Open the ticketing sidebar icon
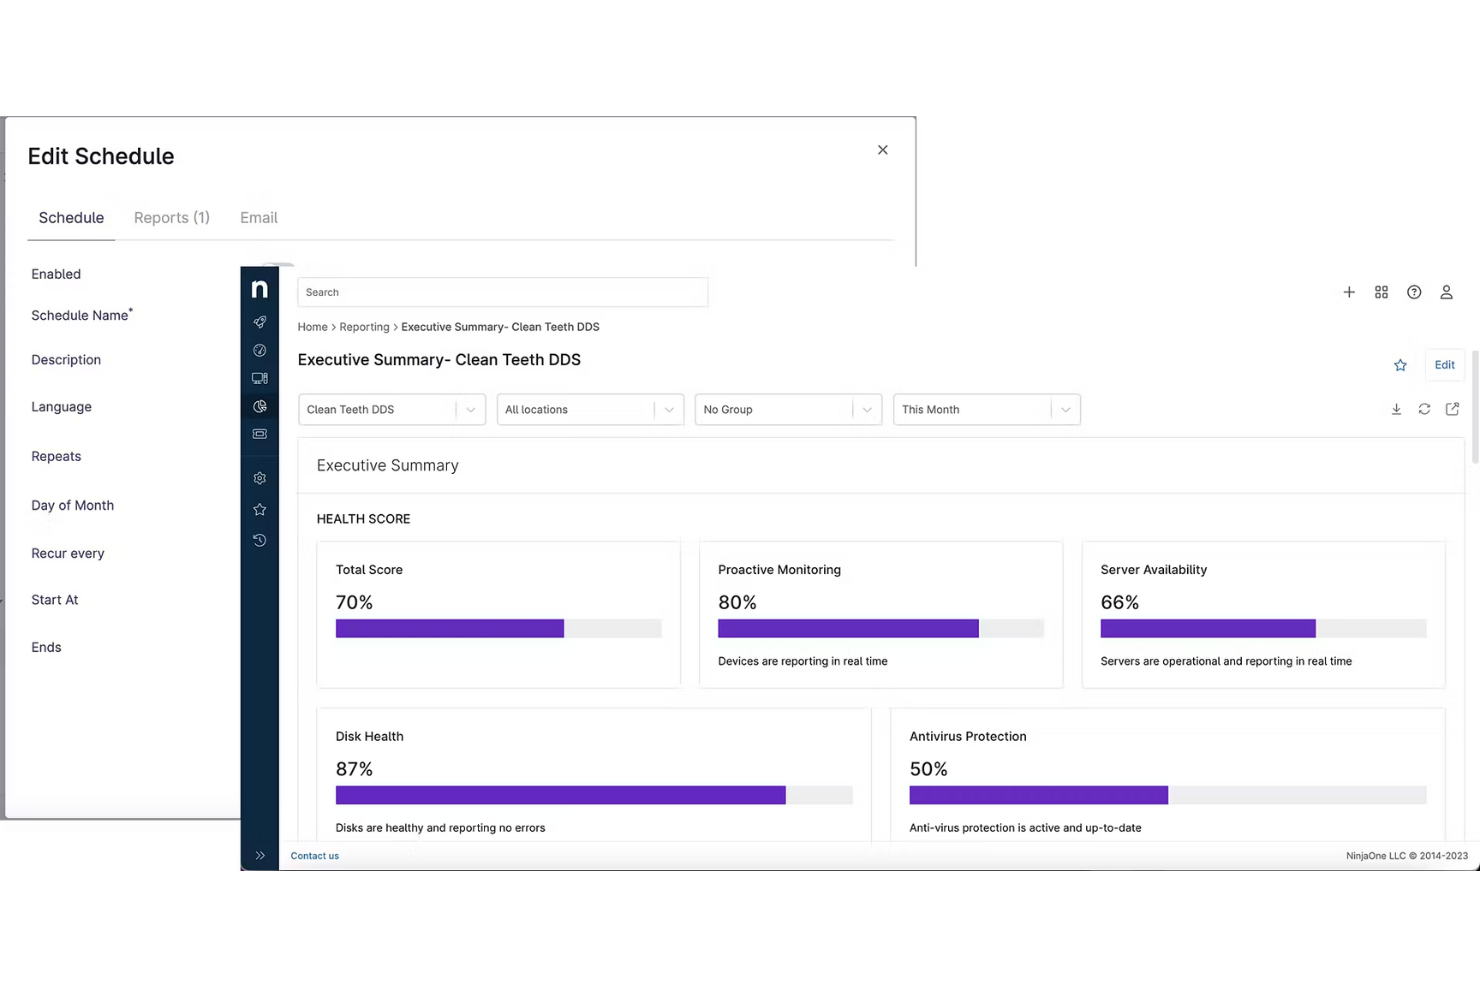Screen dimensions: 1480x987 (259, 434)
